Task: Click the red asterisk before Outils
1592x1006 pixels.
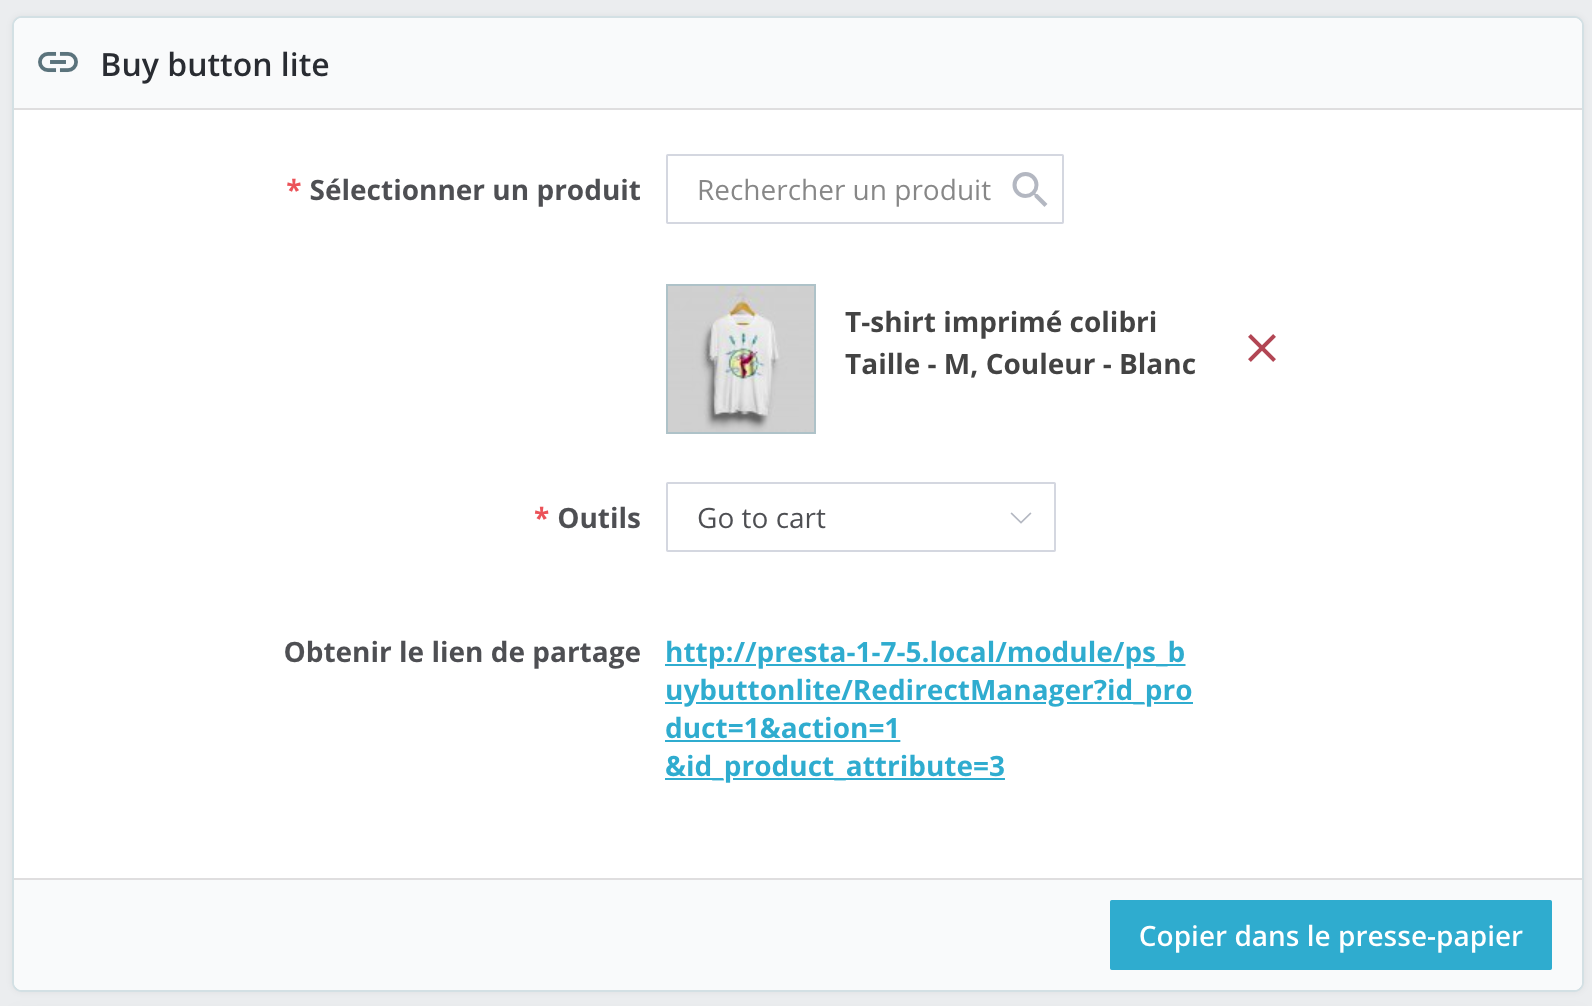Action: click(x=541, y=516)
